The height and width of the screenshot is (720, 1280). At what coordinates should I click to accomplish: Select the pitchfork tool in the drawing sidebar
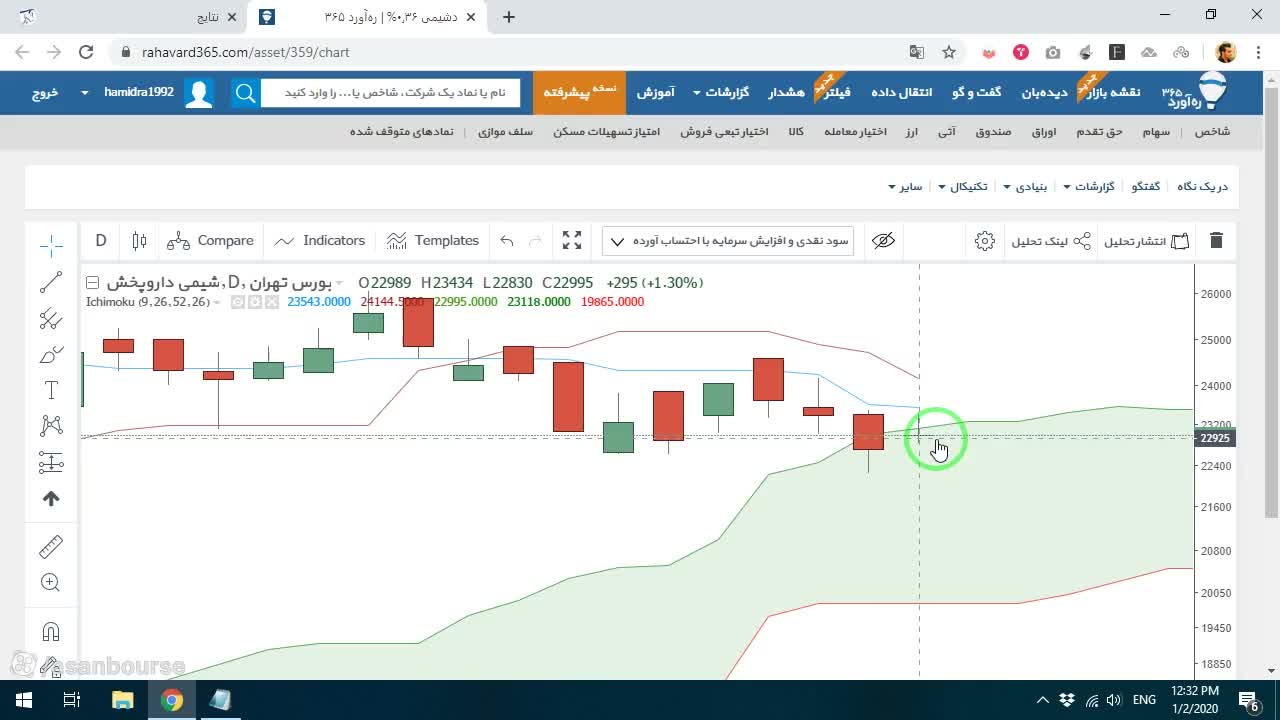(x=51, y=319)
